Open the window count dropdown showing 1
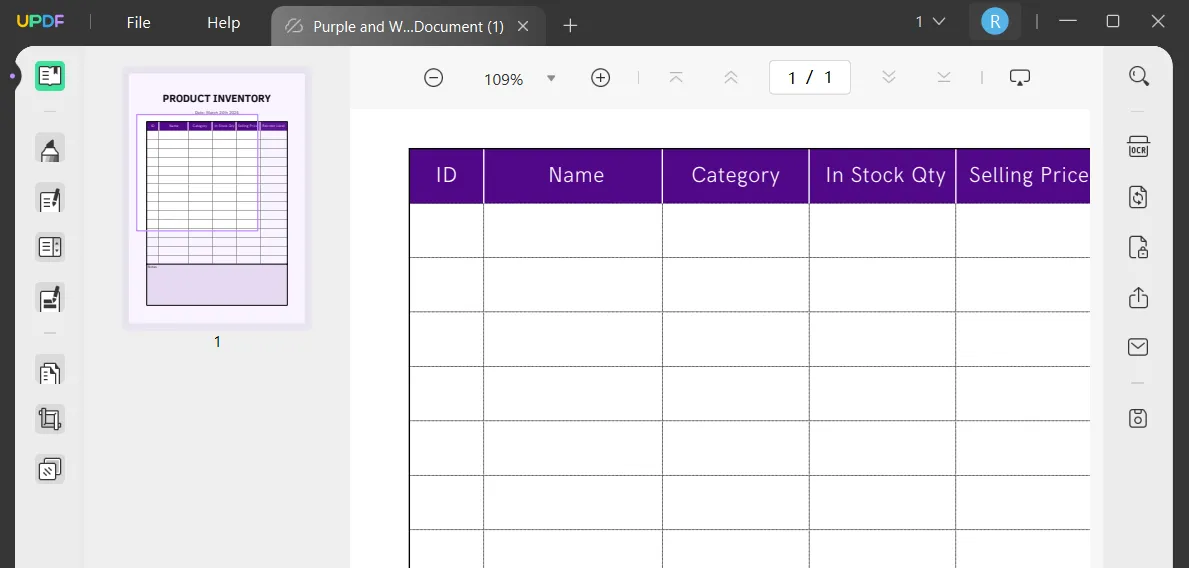The image size is (1189, 568). coord(930,22)
